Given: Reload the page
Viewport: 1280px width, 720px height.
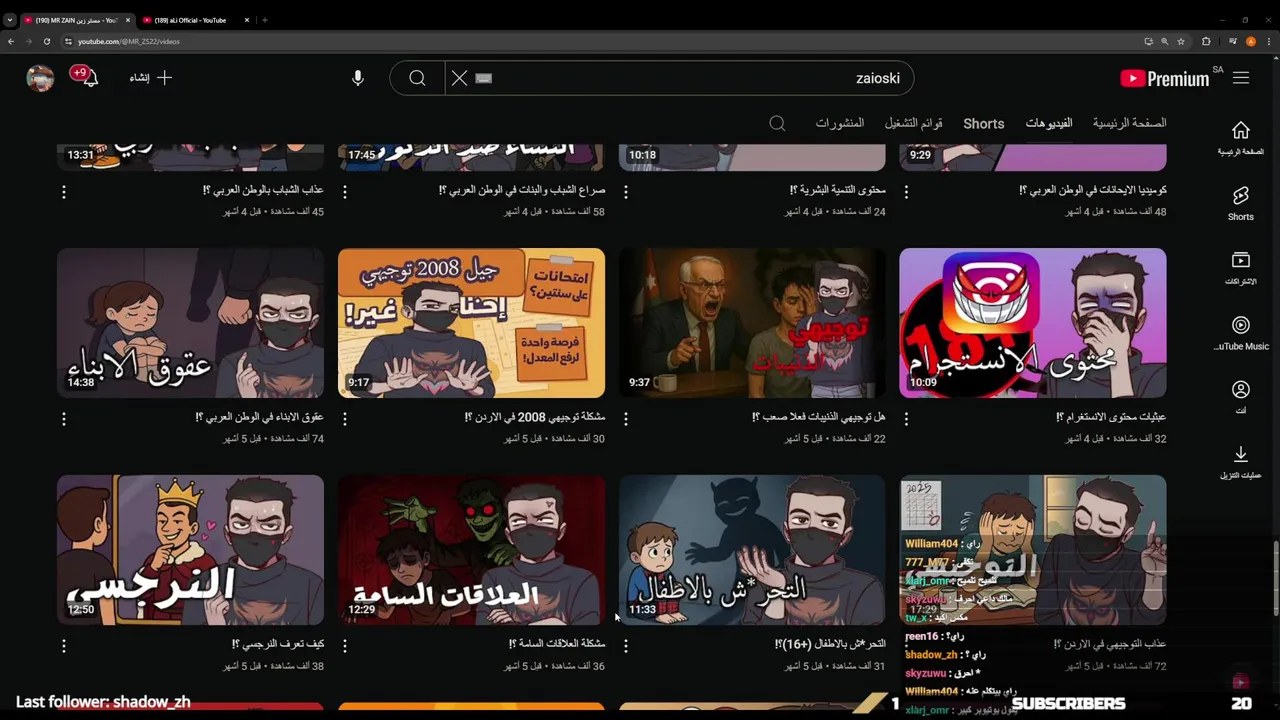Looking at the screenshot, I should (x=46, y=41).
